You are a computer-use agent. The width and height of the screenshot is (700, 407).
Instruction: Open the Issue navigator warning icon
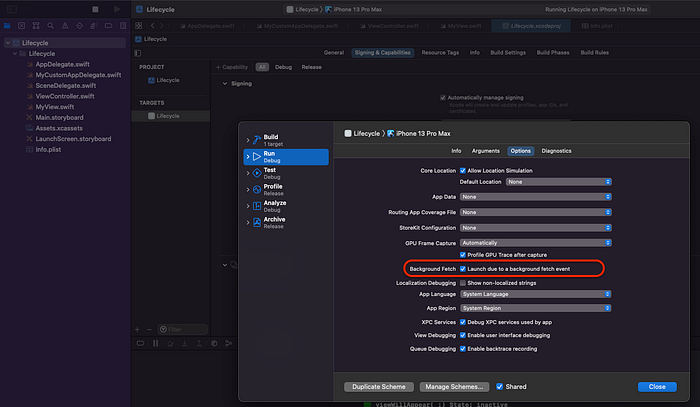click(65, 26)
